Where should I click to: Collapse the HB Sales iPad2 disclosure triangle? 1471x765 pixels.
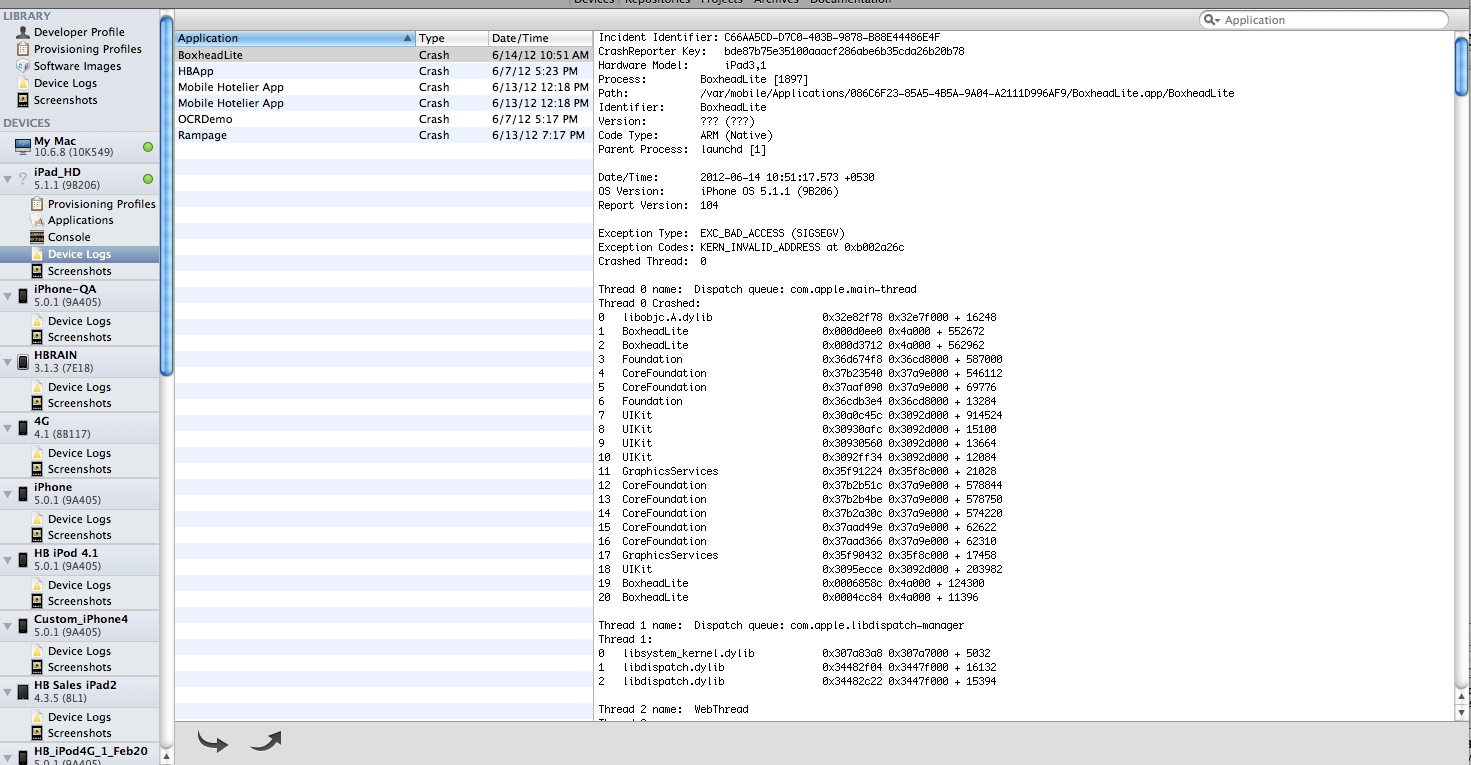(8, 692)
